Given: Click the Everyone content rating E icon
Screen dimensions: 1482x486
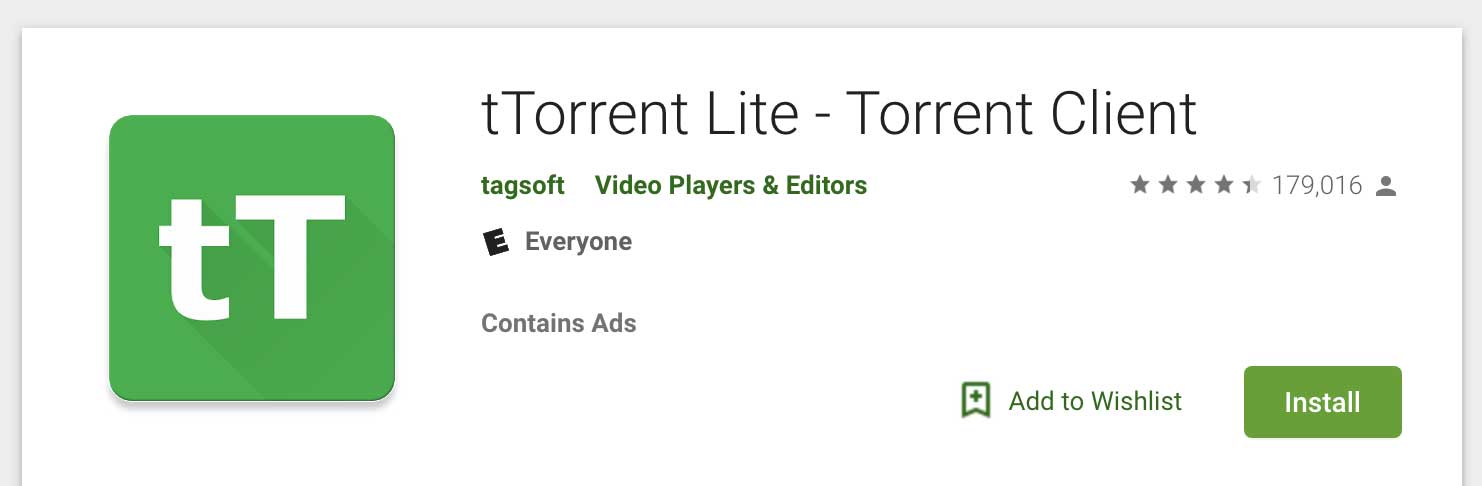Looking at the screenshot, I should [x=496, y=242].
